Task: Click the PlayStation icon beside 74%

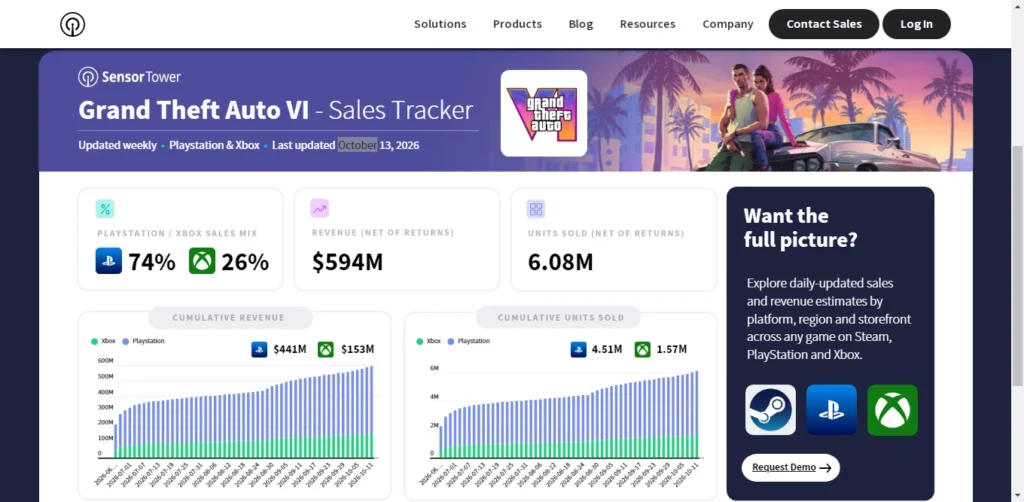Action: click(108, 261)
